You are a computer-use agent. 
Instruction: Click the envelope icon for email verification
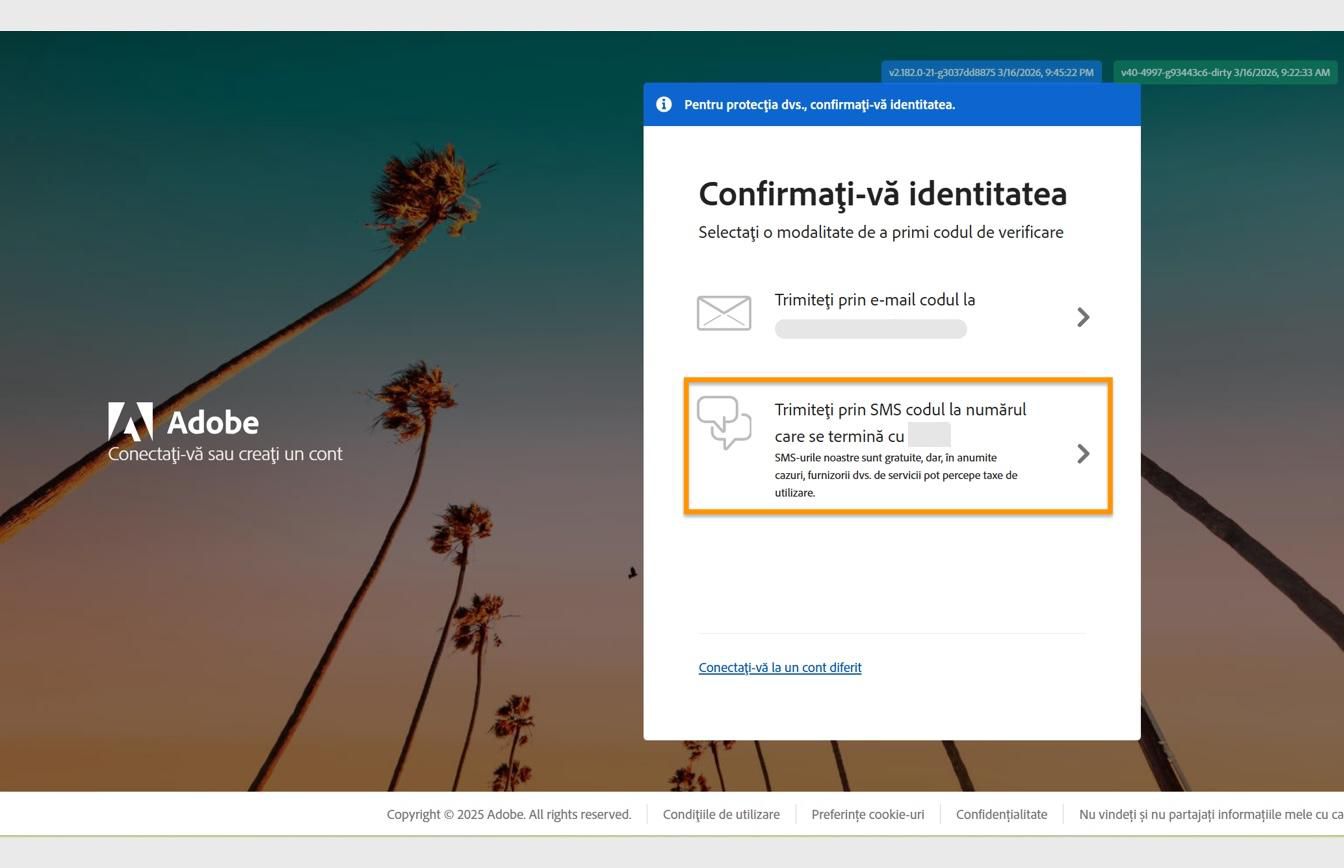[723, 313]
